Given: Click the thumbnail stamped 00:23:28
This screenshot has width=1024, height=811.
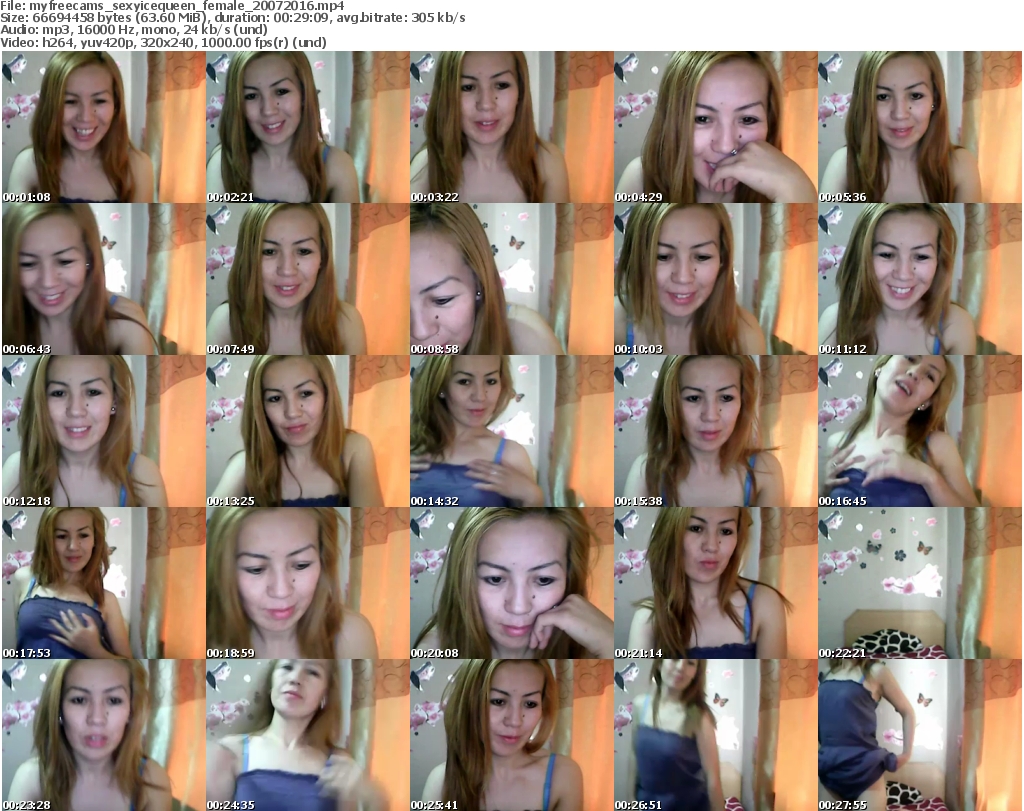Looking at the screenshot, I should [x=104, y=735].
